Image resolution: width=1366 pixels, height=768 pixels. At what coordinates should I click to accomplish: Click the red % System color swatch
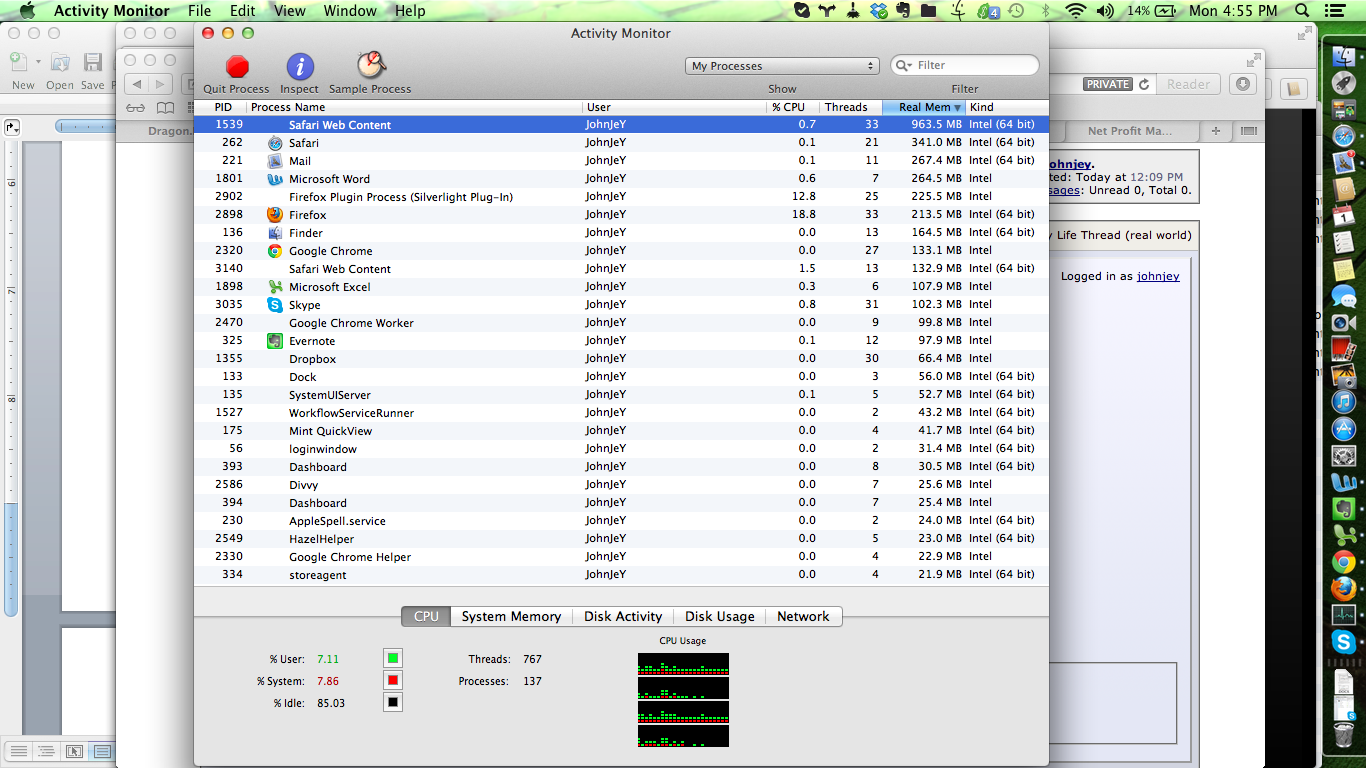point(393,680)
